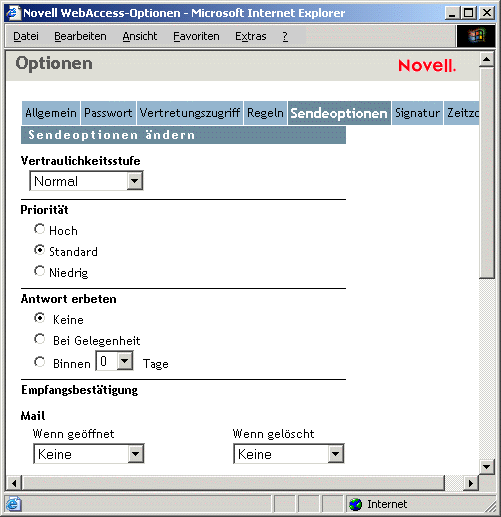Click the horizontal scrollbar right arrow
Screen dimensions: 501x517
click(471, 483)
